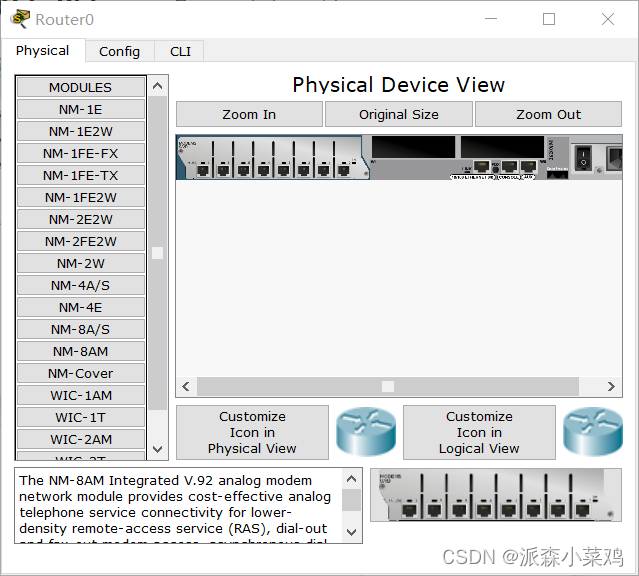Choose the NM-4A/S module
Viewport: 639px width, 576px height.
coord(81,285)
